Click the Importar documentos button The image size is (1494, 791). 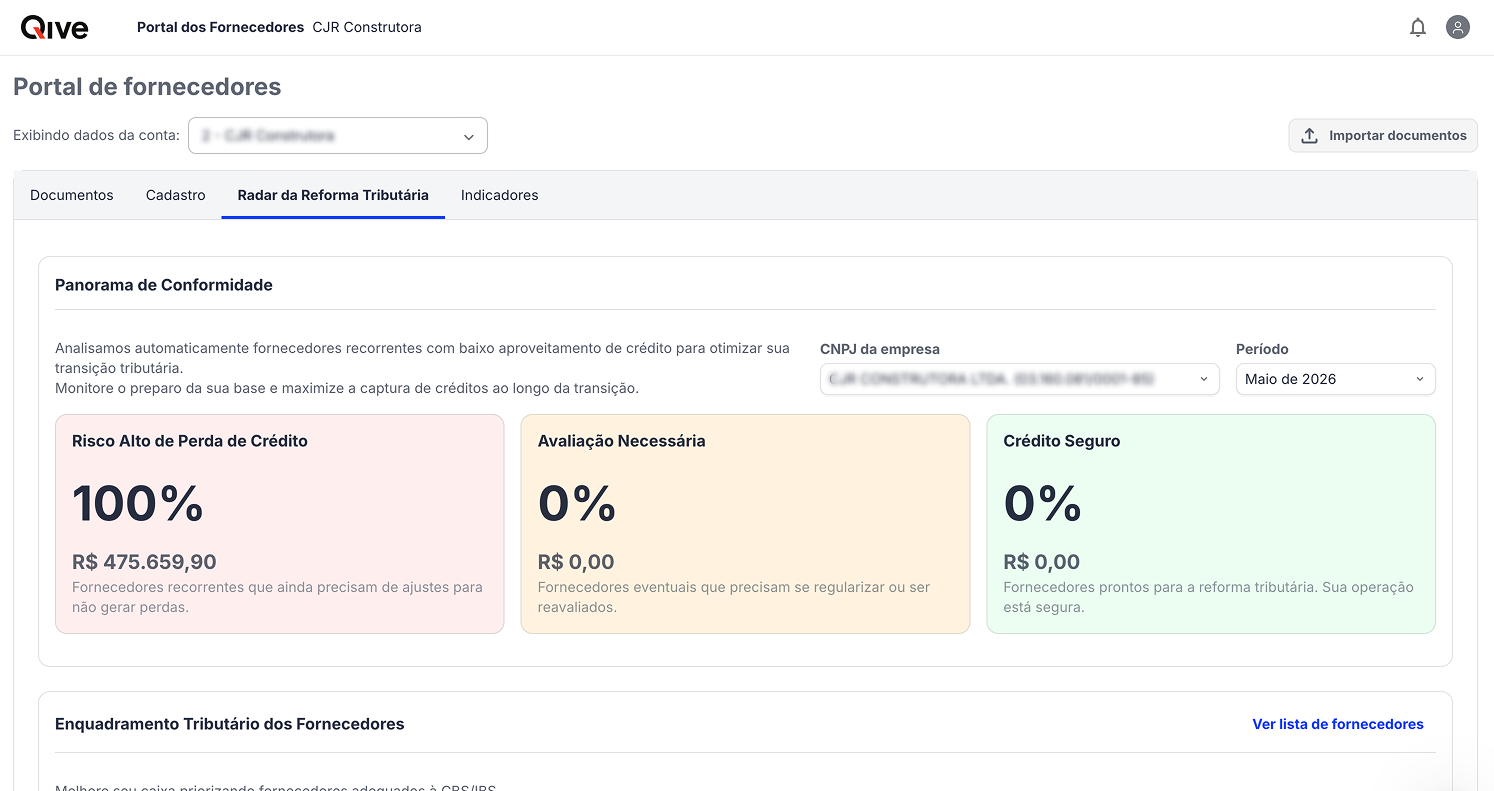pyautogui.click(x=1383, y=136)
